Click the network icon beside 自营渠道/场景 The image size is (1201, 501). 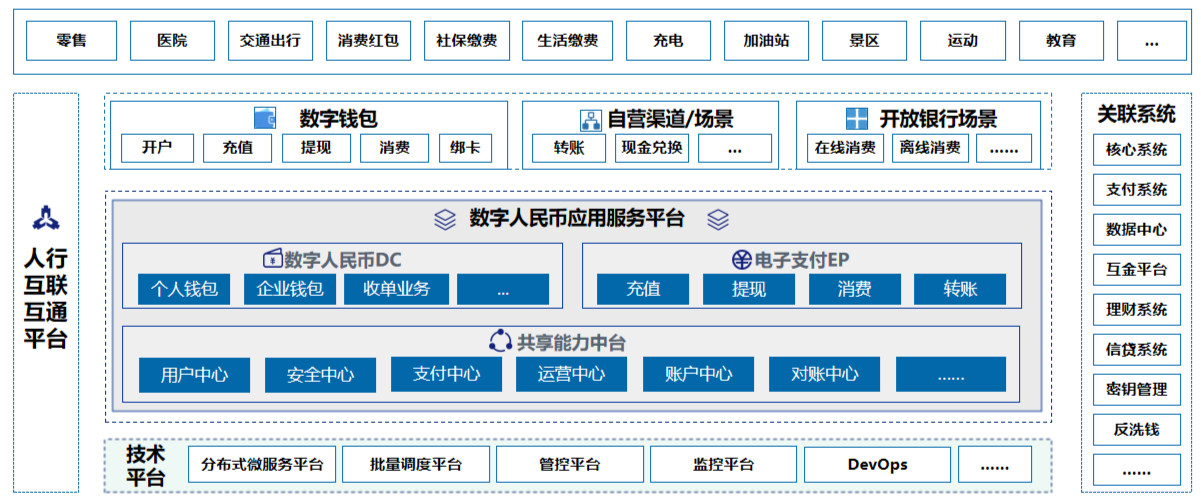coord(590,119)
